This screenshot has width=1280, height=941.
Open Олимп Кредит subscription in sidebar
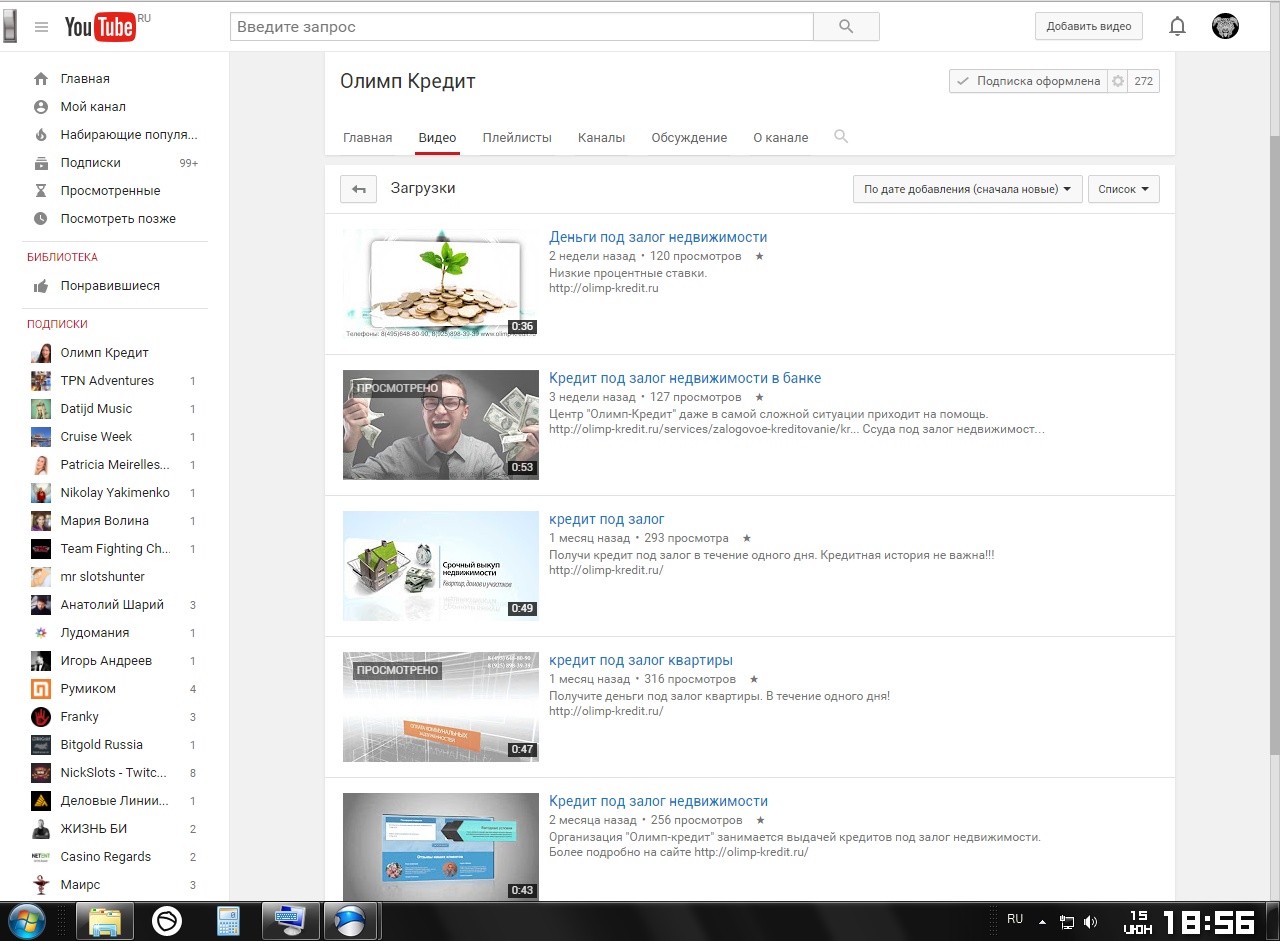104,353
